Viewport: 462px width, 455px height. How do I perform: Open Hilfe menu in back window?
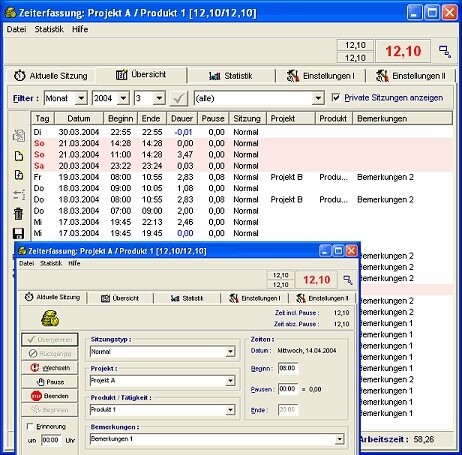point(80,29)
